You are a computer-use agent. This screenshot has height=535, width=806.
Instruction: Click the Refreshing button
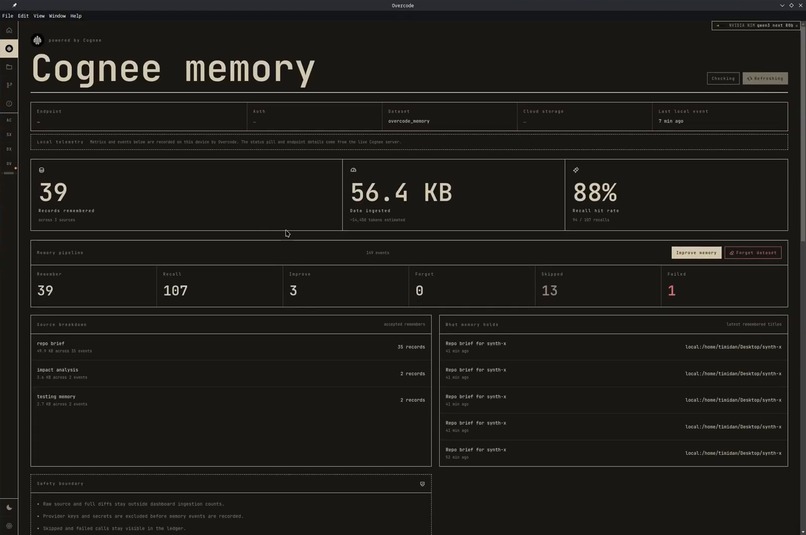coord(765,78)
